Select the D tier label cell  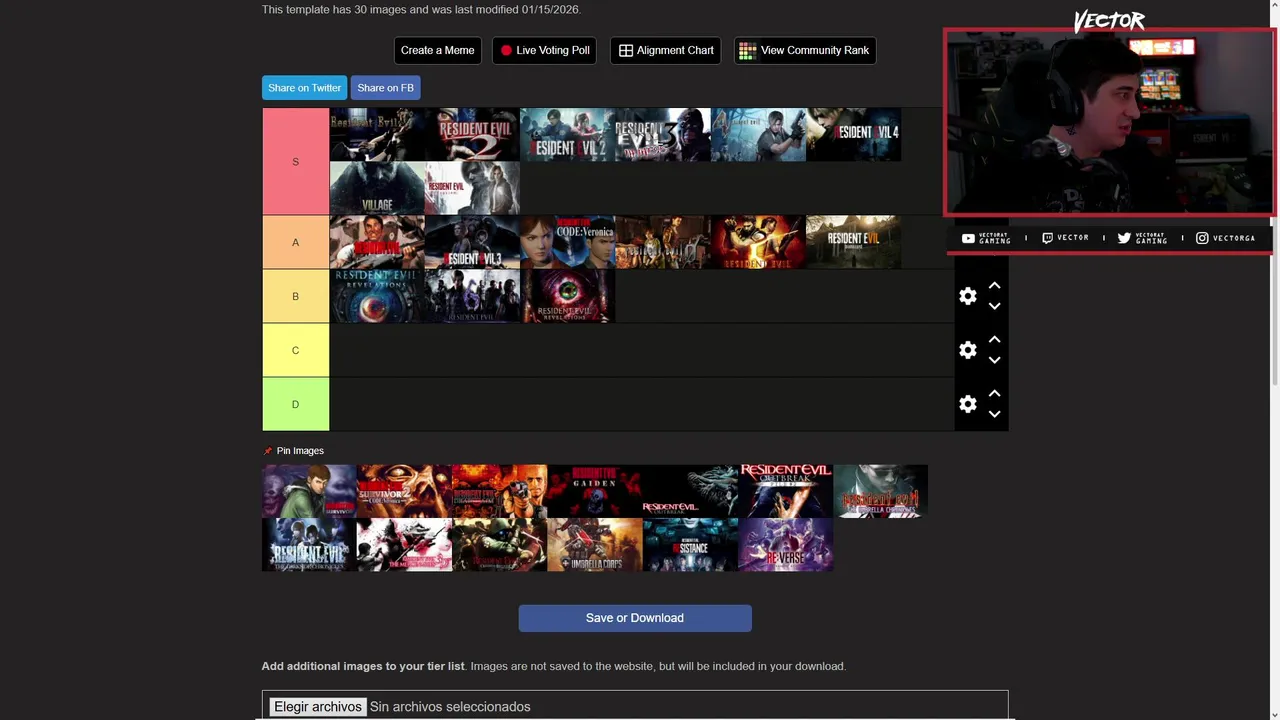[x=296, y=404]
